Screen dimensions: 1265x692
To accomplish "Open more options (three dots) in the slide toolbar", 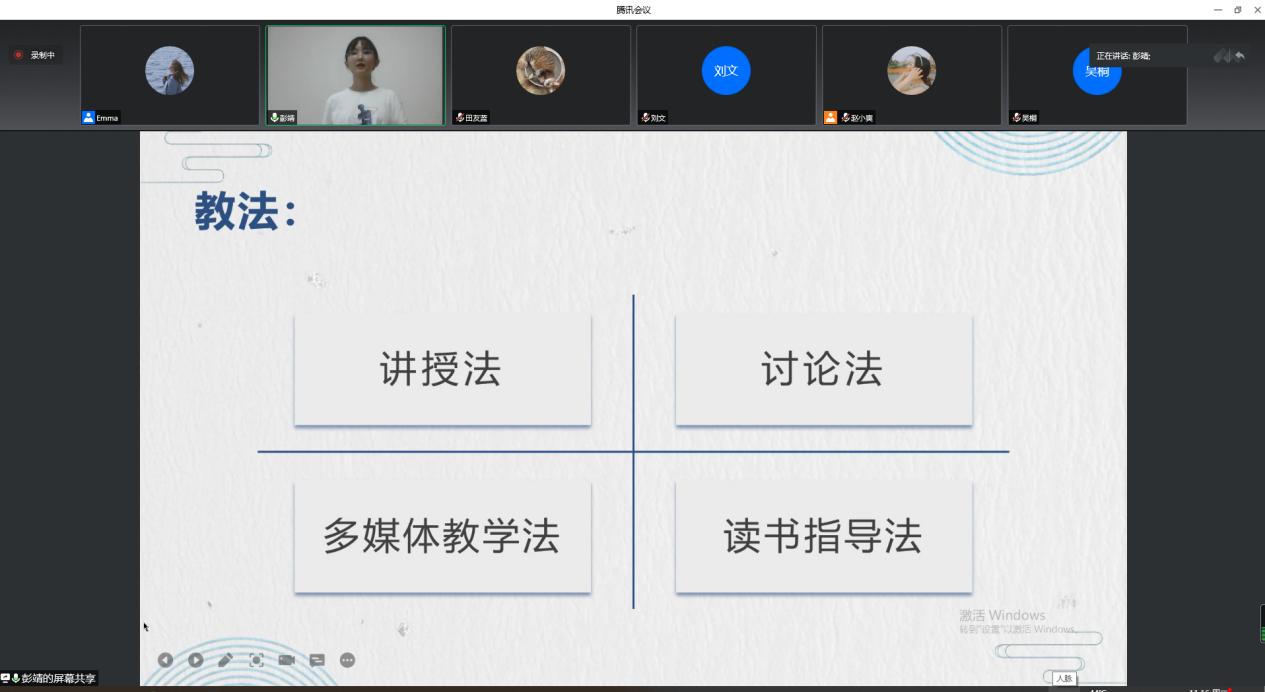I will [347, 660].
